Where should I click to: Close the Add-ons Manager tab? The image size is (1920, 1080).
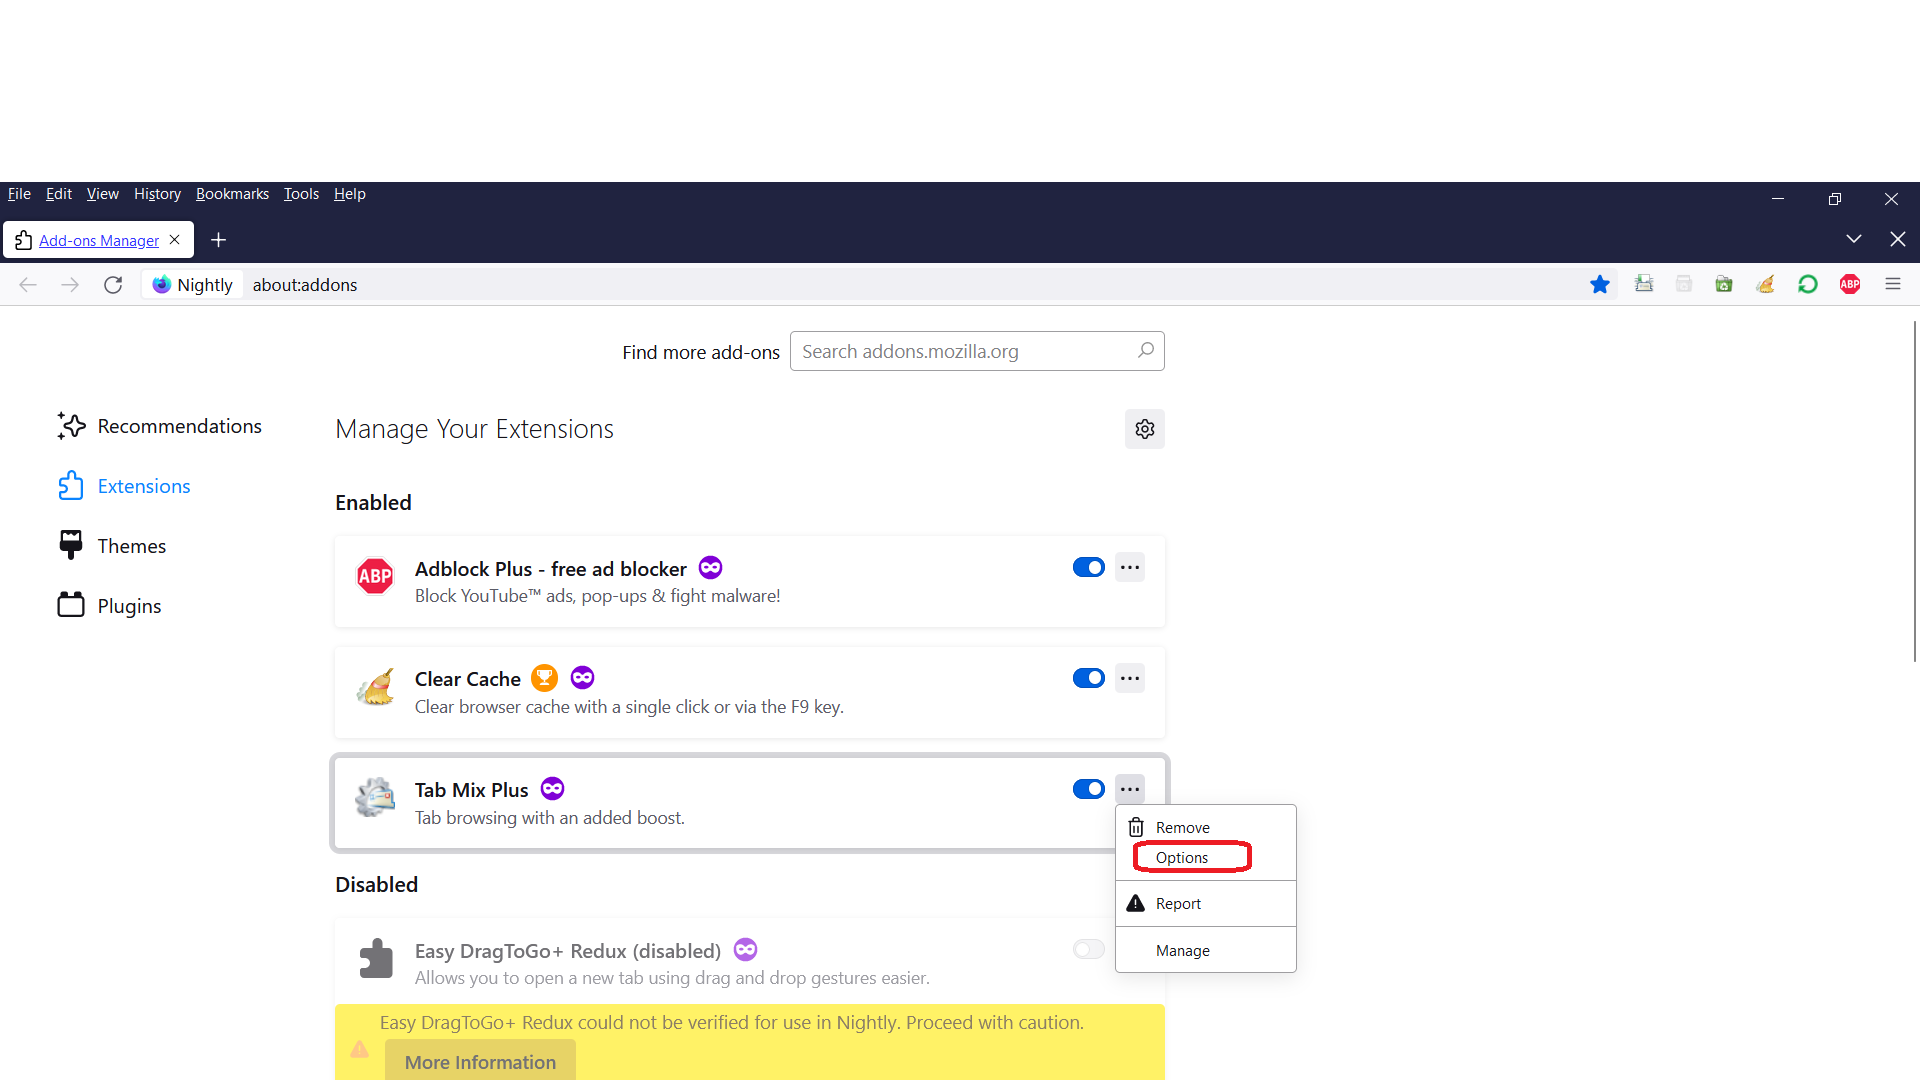[175, 240]
